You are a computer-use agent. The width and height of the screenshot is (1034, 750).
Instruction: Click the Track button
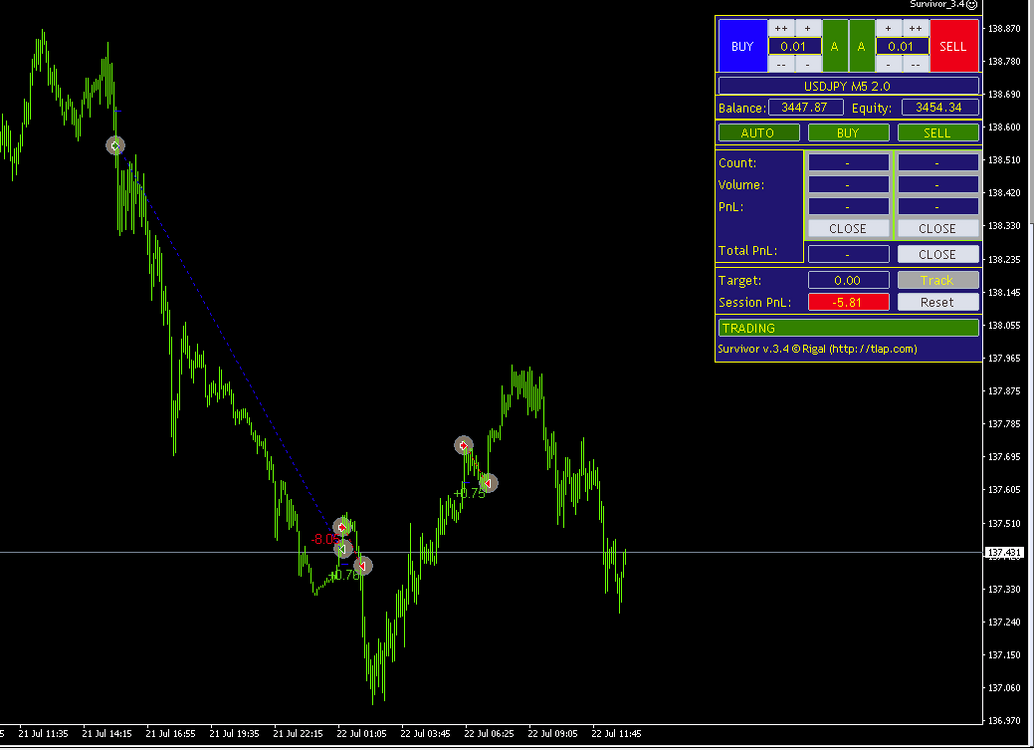click(x=938, y=280)
